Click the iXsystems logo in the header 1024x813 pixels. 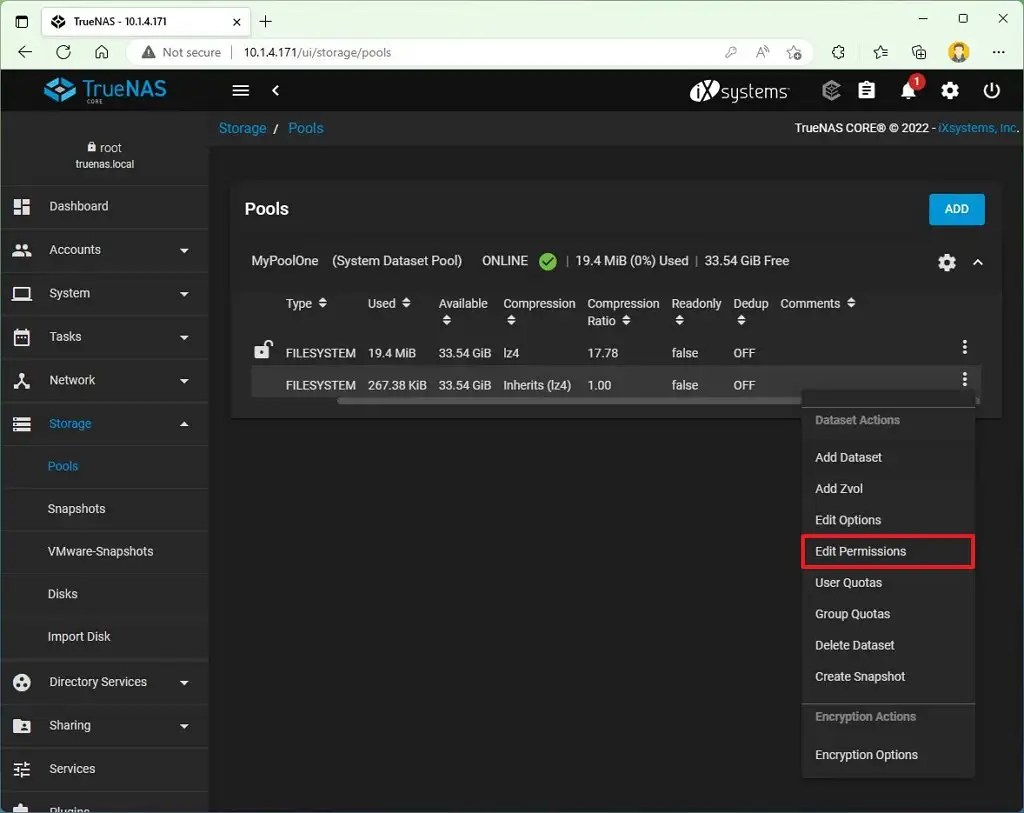pyautogui.click(x=739, y=90)
